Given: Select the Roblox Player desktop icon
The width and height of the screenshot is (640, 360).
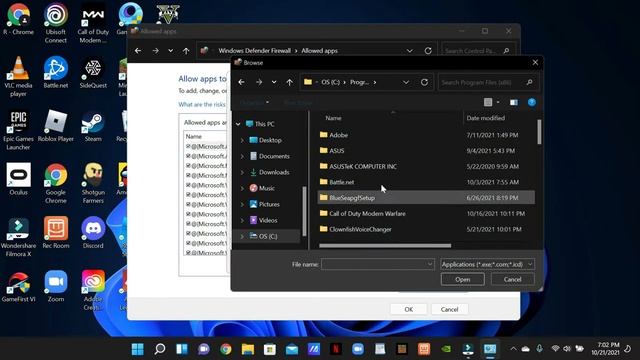Looking at the screenshot, I should pyautogui.click(x=56, y=126).
